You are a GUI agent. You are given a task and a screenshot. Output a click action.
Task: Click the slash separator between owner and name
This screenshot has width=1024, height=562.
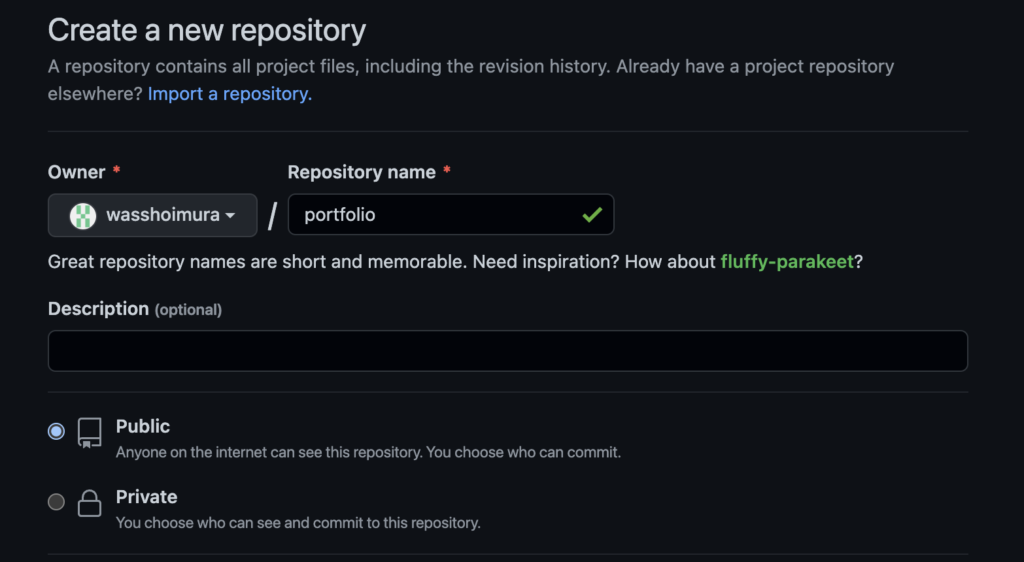point(272,215)
